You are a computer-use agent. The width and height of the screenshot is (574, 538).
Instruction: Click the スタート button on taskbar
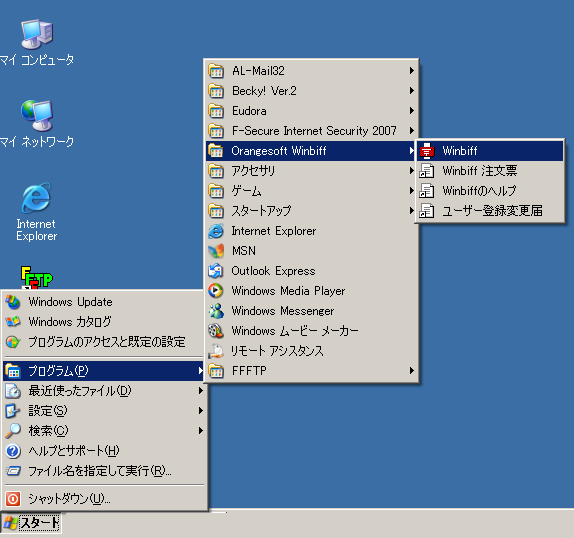click(31, 523)
